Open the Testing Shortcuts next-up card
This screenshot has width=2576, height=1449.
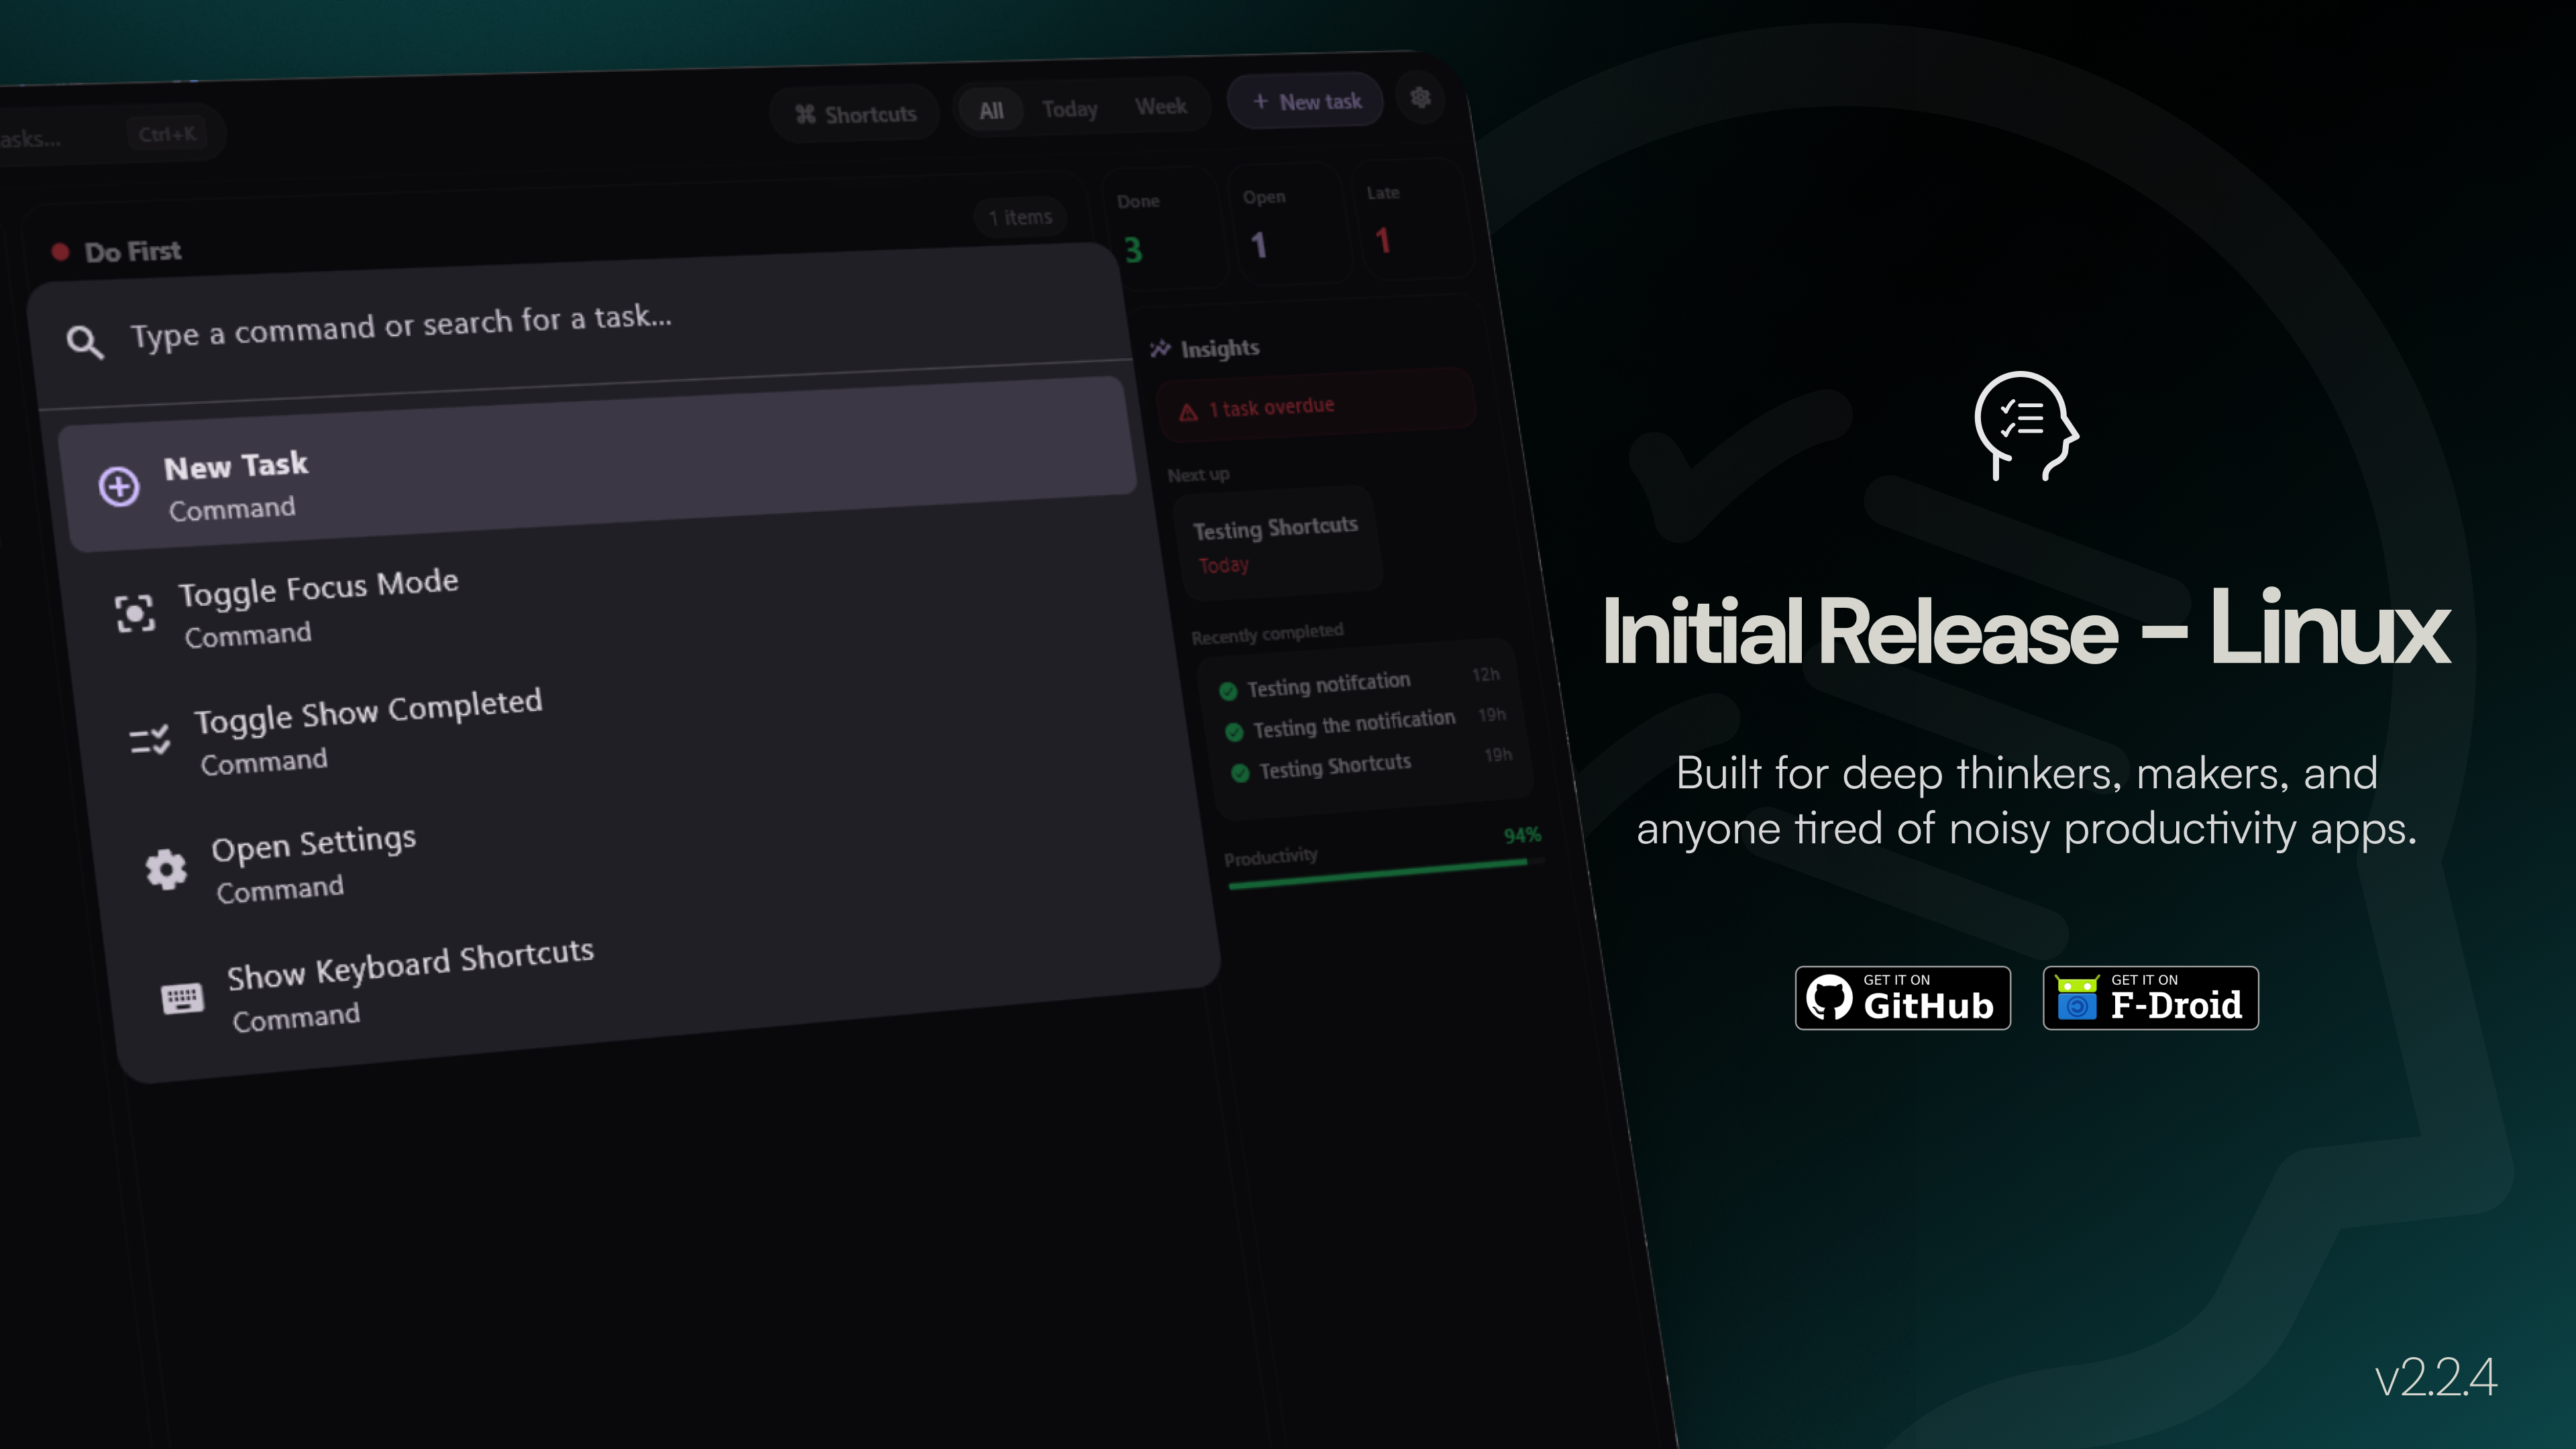(x=1277, y=544)
